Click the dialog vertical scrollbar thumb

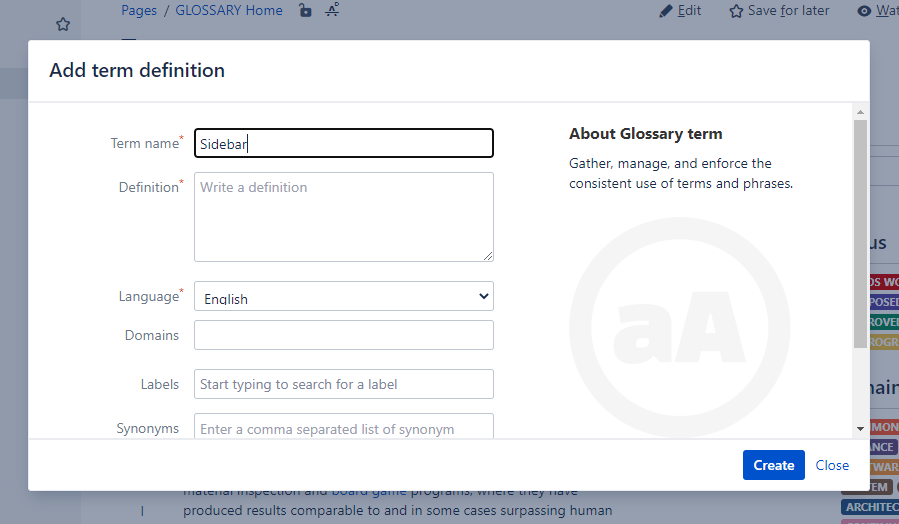(x=860, y=230)
